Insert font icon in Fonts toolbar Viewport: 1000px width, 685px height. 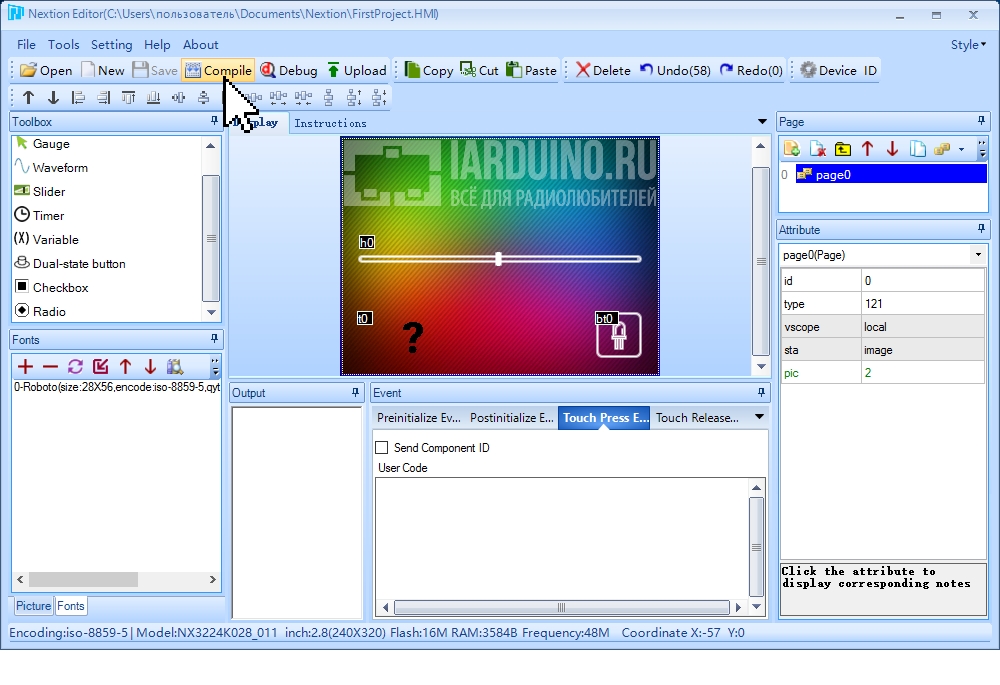tap(100, 366)
